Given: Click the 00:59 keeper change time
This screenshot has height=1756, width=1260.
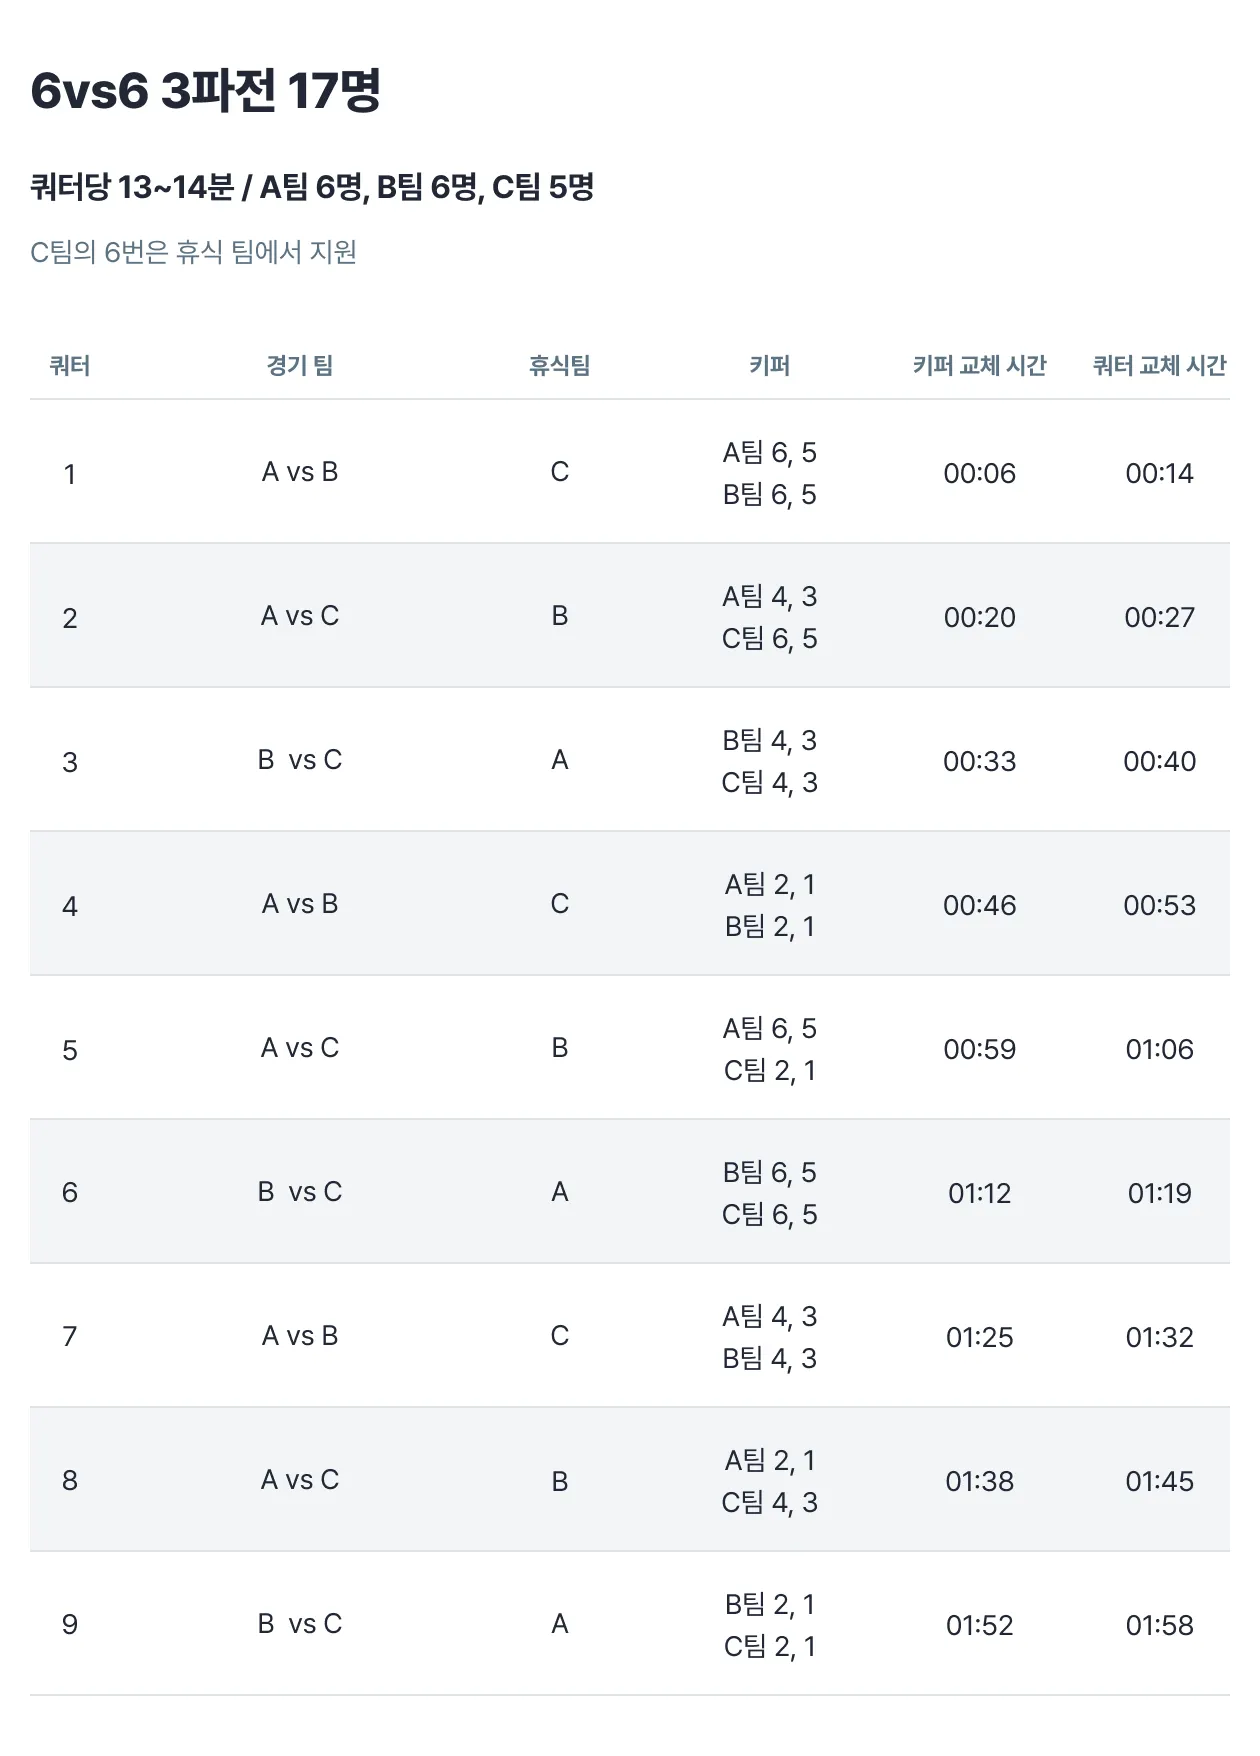Looking at the screenshot, I should point(979,1049).
